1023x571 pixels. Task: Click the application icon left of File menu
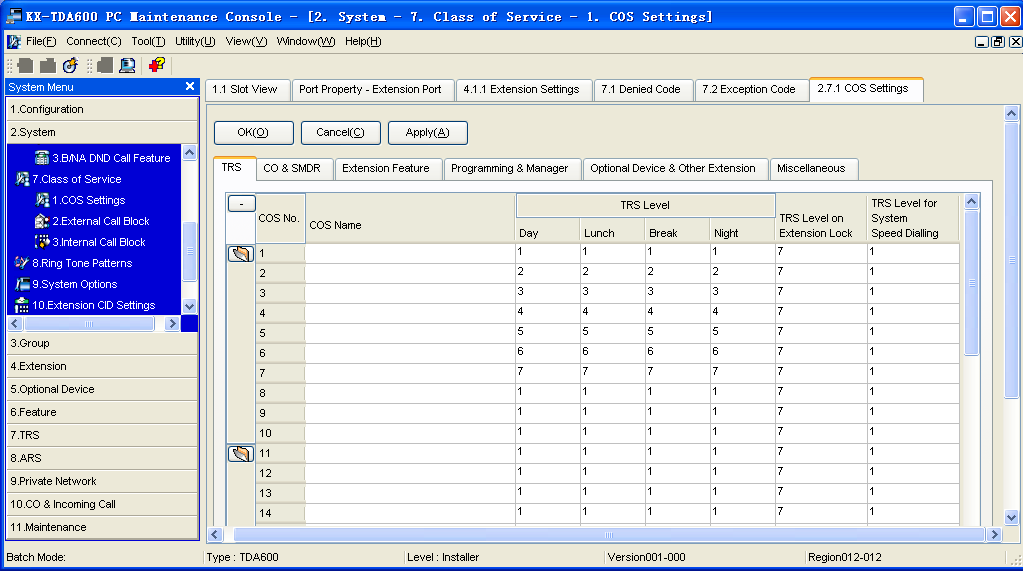point(14,42)
